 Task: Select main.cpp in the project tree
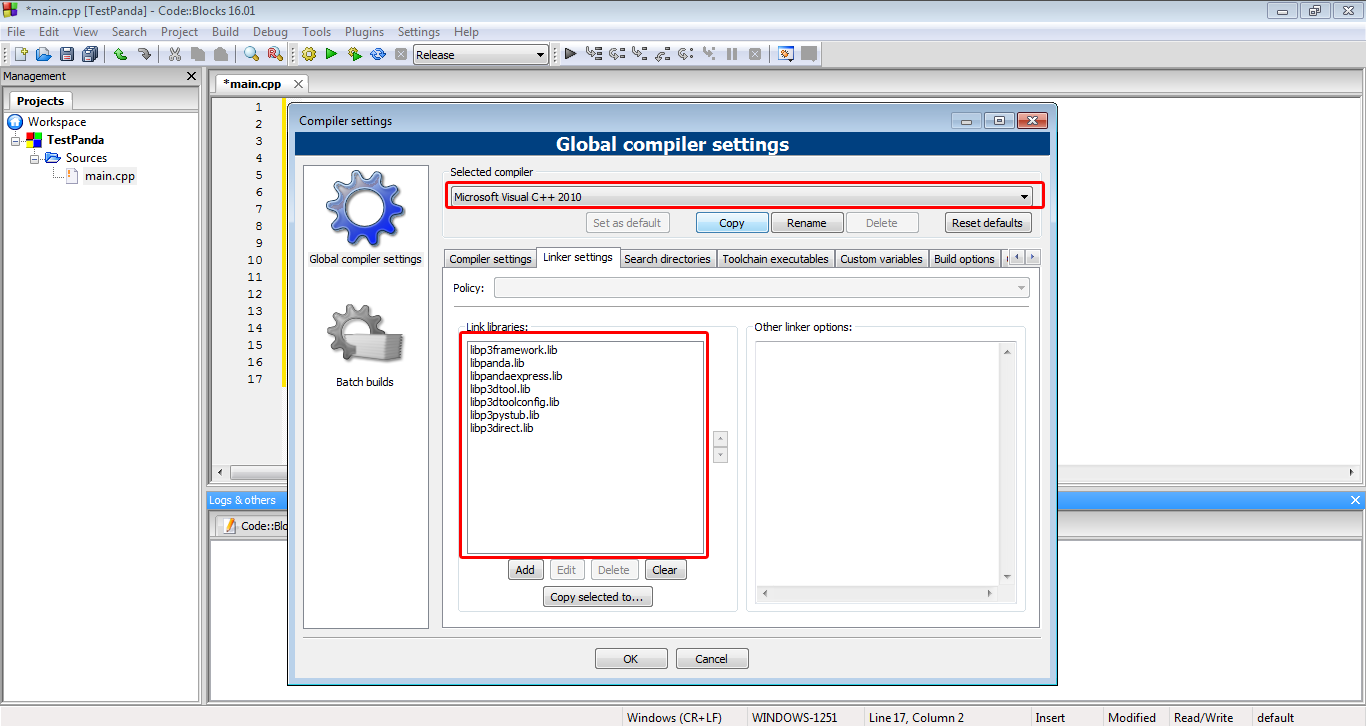click(x=109, y=176)
